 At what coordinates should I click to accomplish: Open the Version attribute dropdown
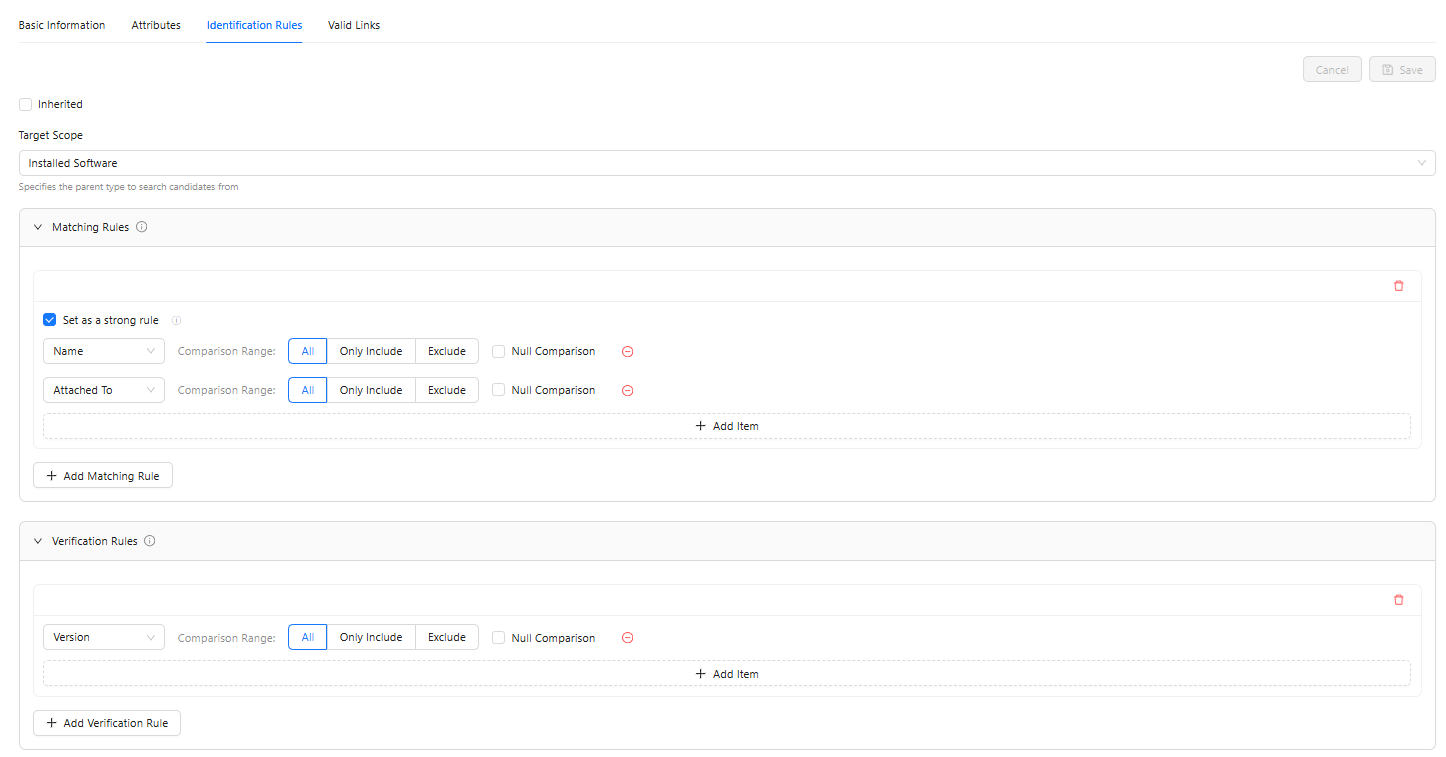[104, 637]
